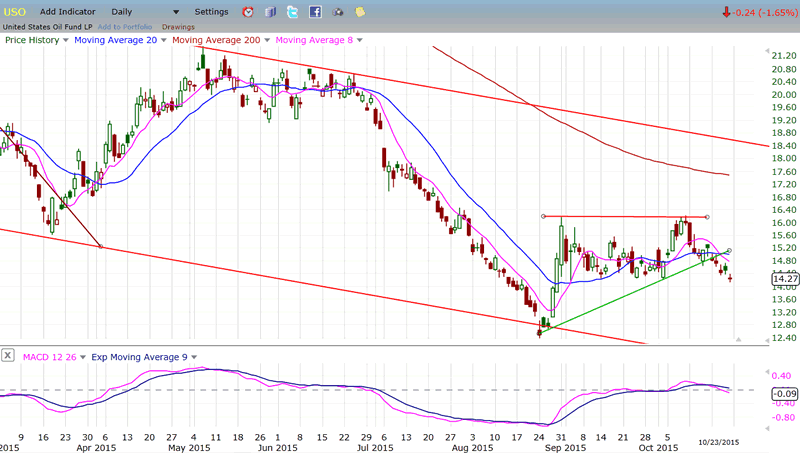This screenshot has height=453, width=800.
Task: Expand Moving Average 200 options
Action: pyautogui.click(x=267, y=40)
